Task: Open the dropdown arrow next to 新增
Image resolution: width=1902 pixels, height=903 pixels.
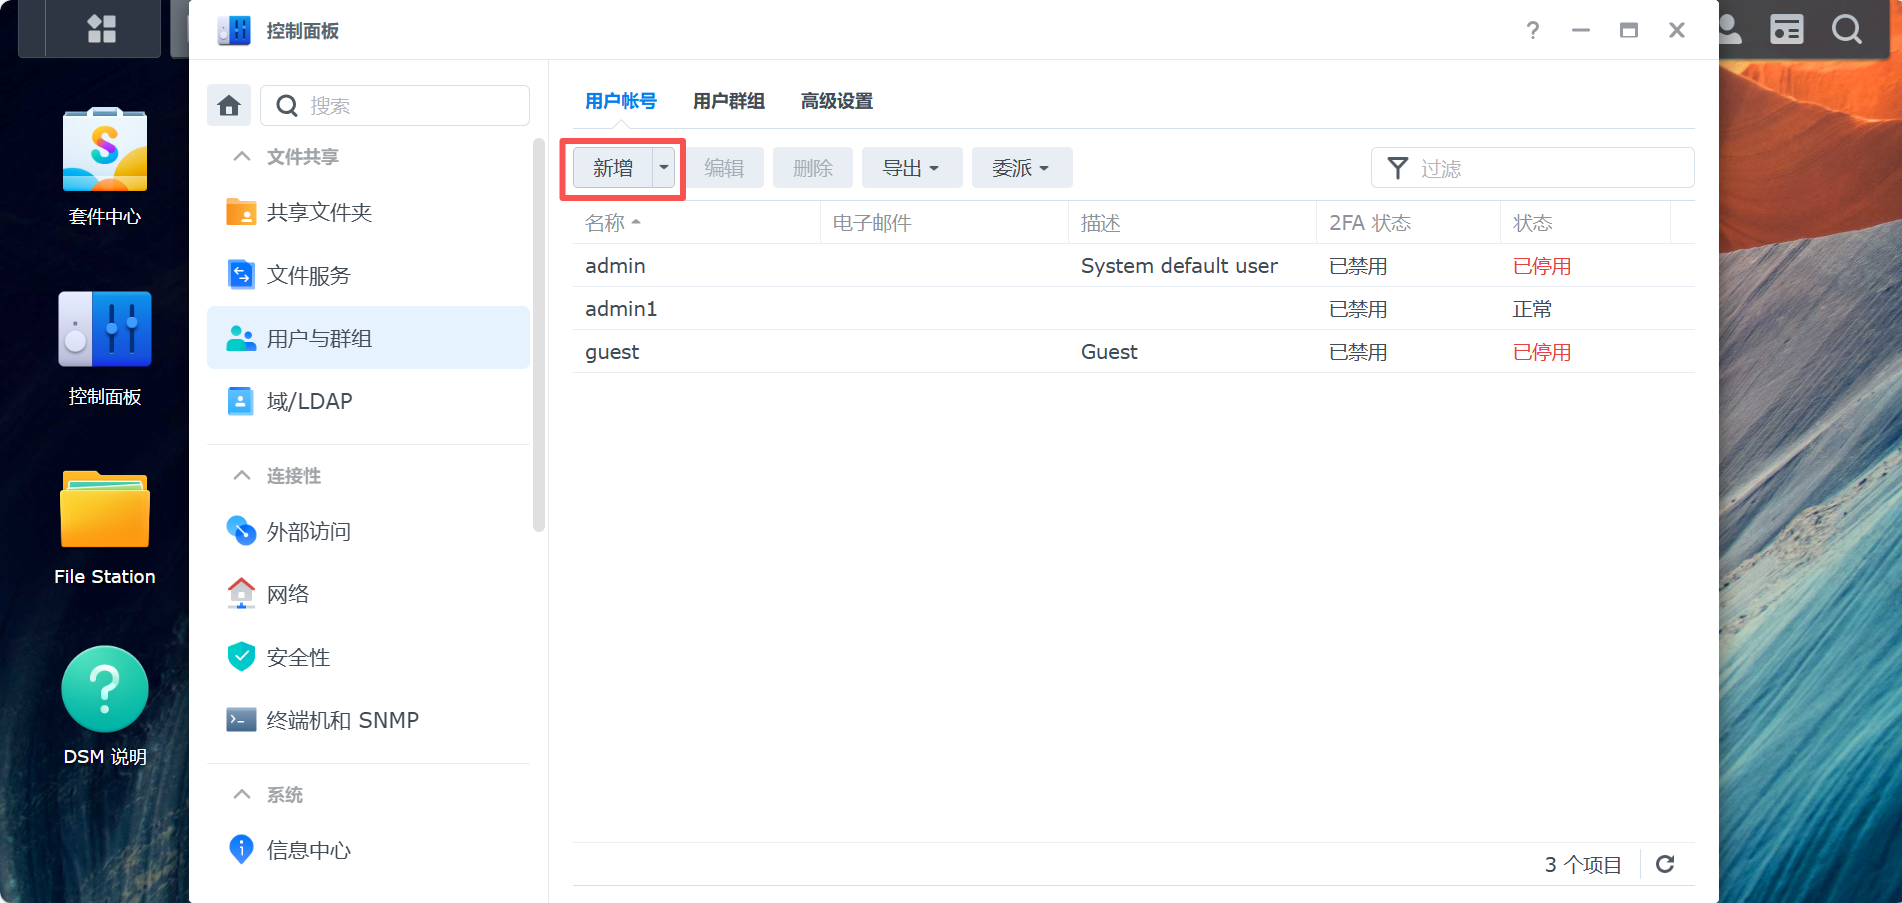Action: 663,167
